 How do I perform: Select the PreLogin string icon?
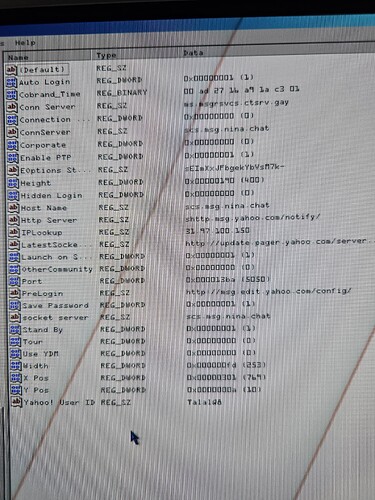pos(15,293)
